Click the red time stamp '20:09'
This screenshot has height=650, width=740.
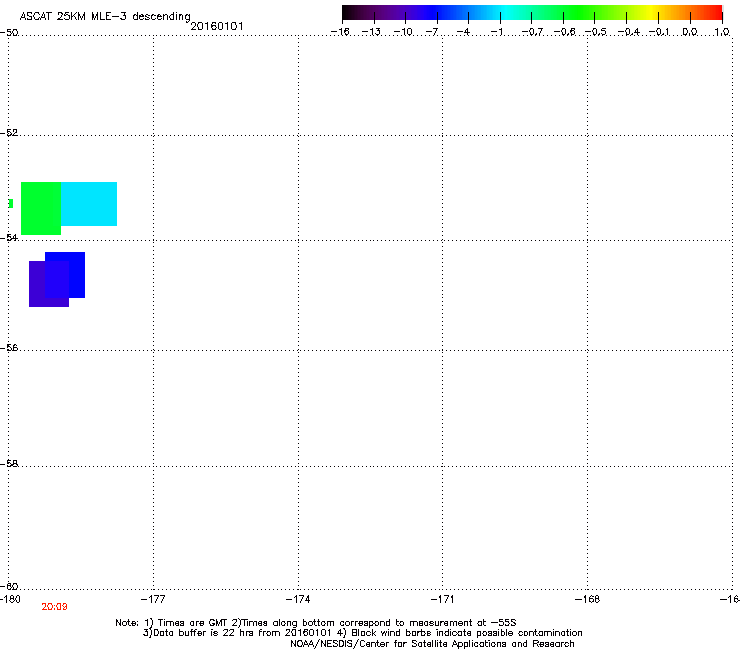(54, 607)
